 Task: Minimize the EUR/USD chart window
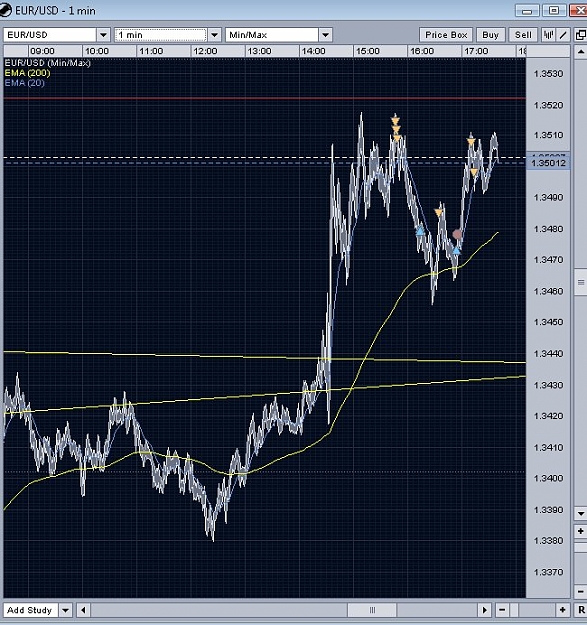527,10
